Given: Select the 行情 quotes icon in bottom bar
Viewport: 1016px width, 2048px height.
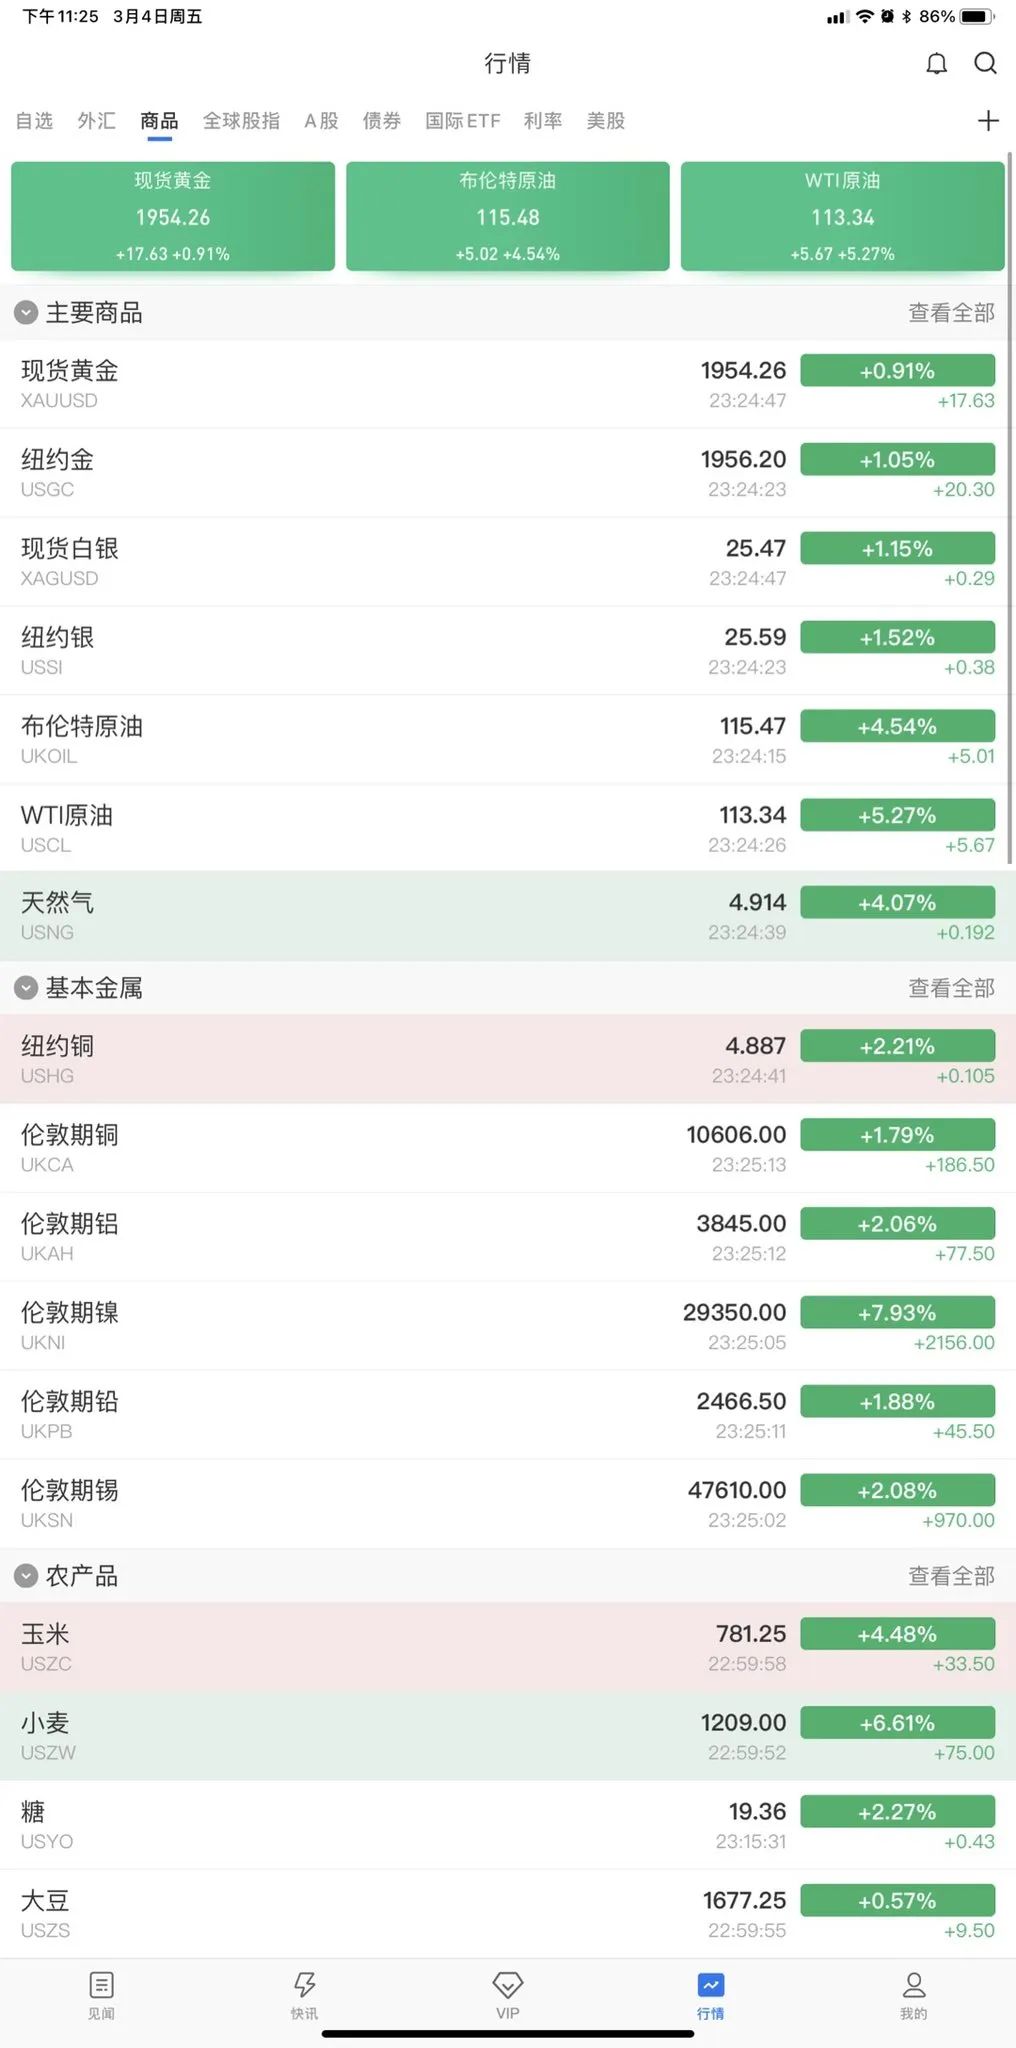Looking at the screenshot, I should pos(711,1998).
